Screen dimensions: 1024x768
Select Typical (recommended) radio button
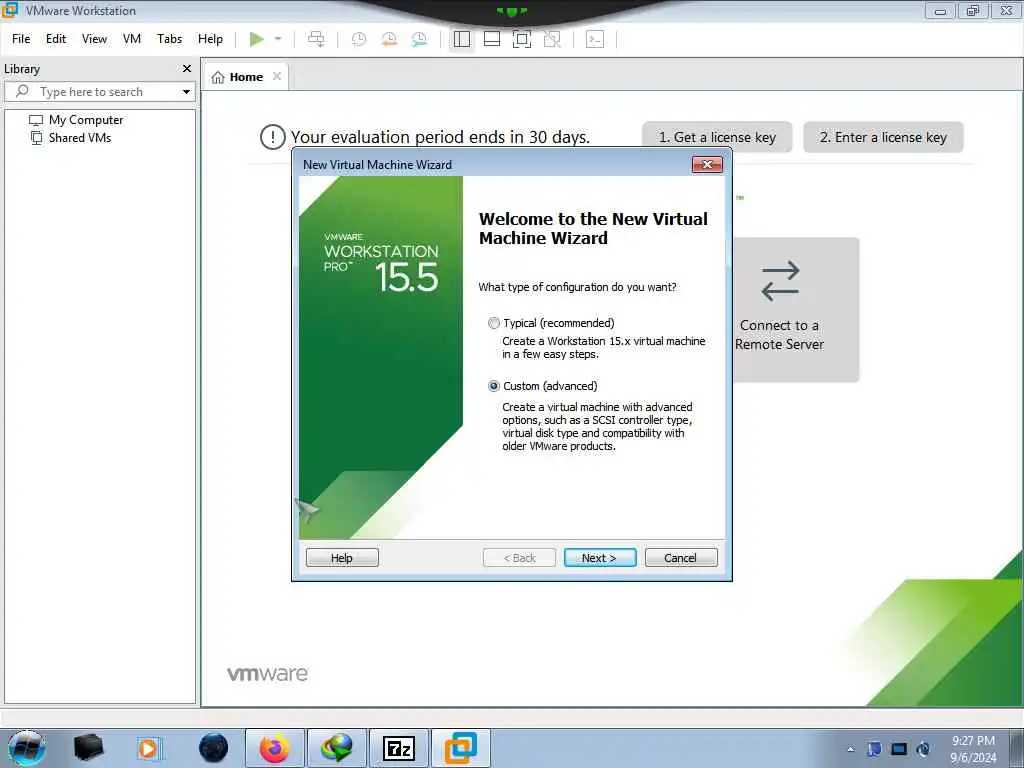click(494, 323)
